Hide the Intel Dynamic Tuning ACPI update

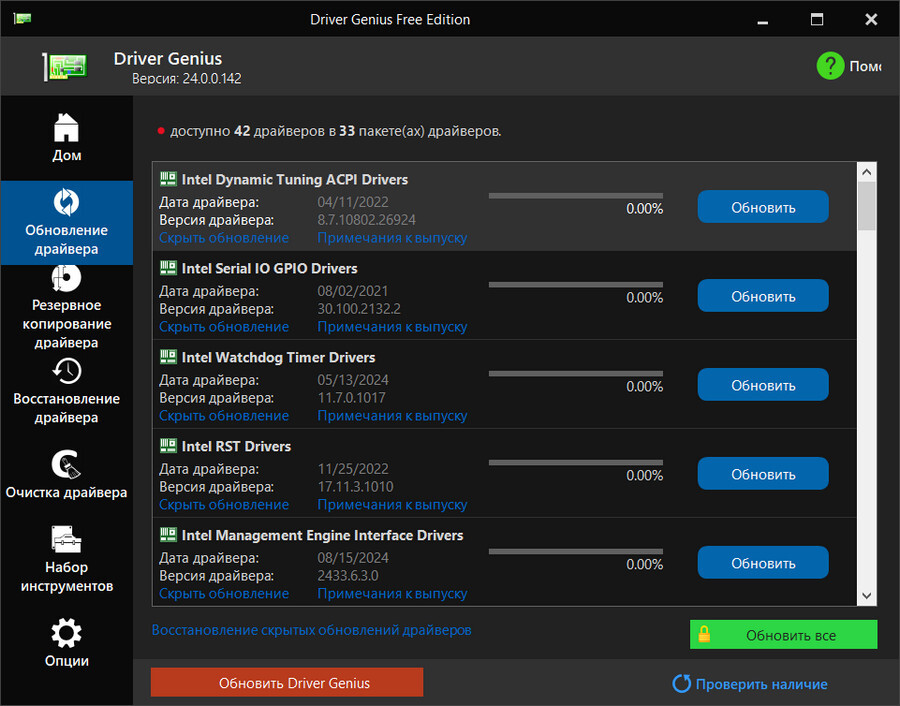point(224,238)
